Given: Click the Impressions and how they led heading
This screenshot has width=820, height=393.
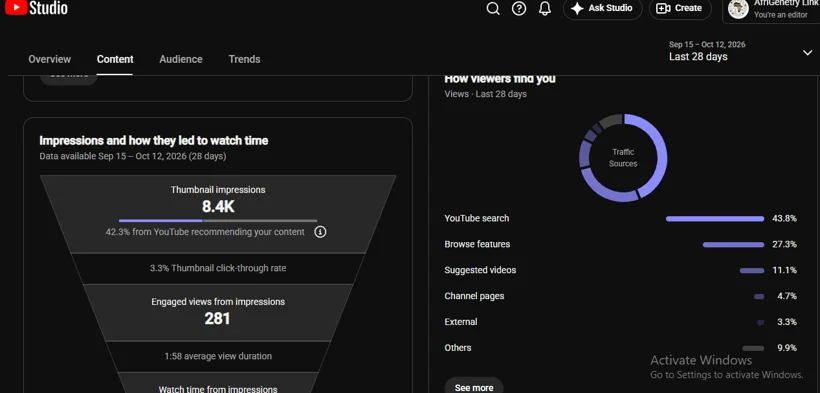Looking at the screenshot, I should [154, 140].
